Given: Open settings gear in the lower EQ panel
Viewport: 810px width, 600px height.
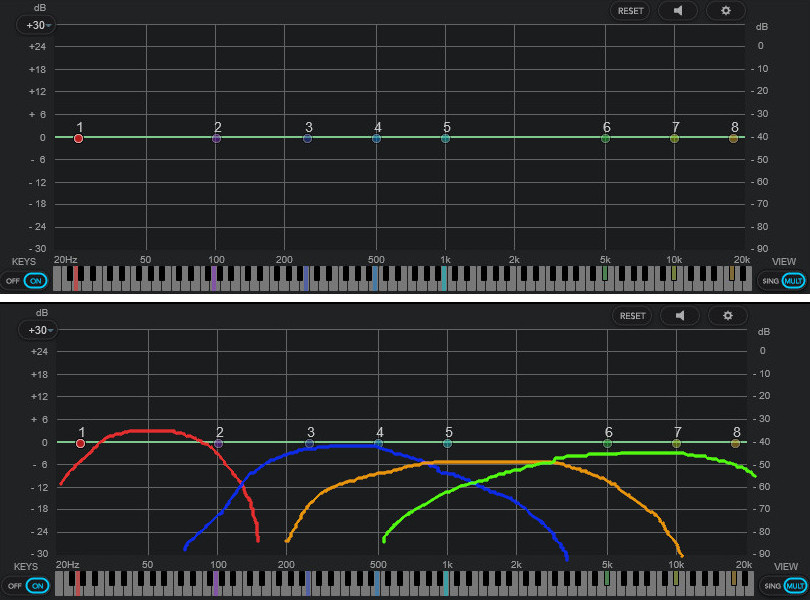Looking at the screenshot, I should pos(727,316).
